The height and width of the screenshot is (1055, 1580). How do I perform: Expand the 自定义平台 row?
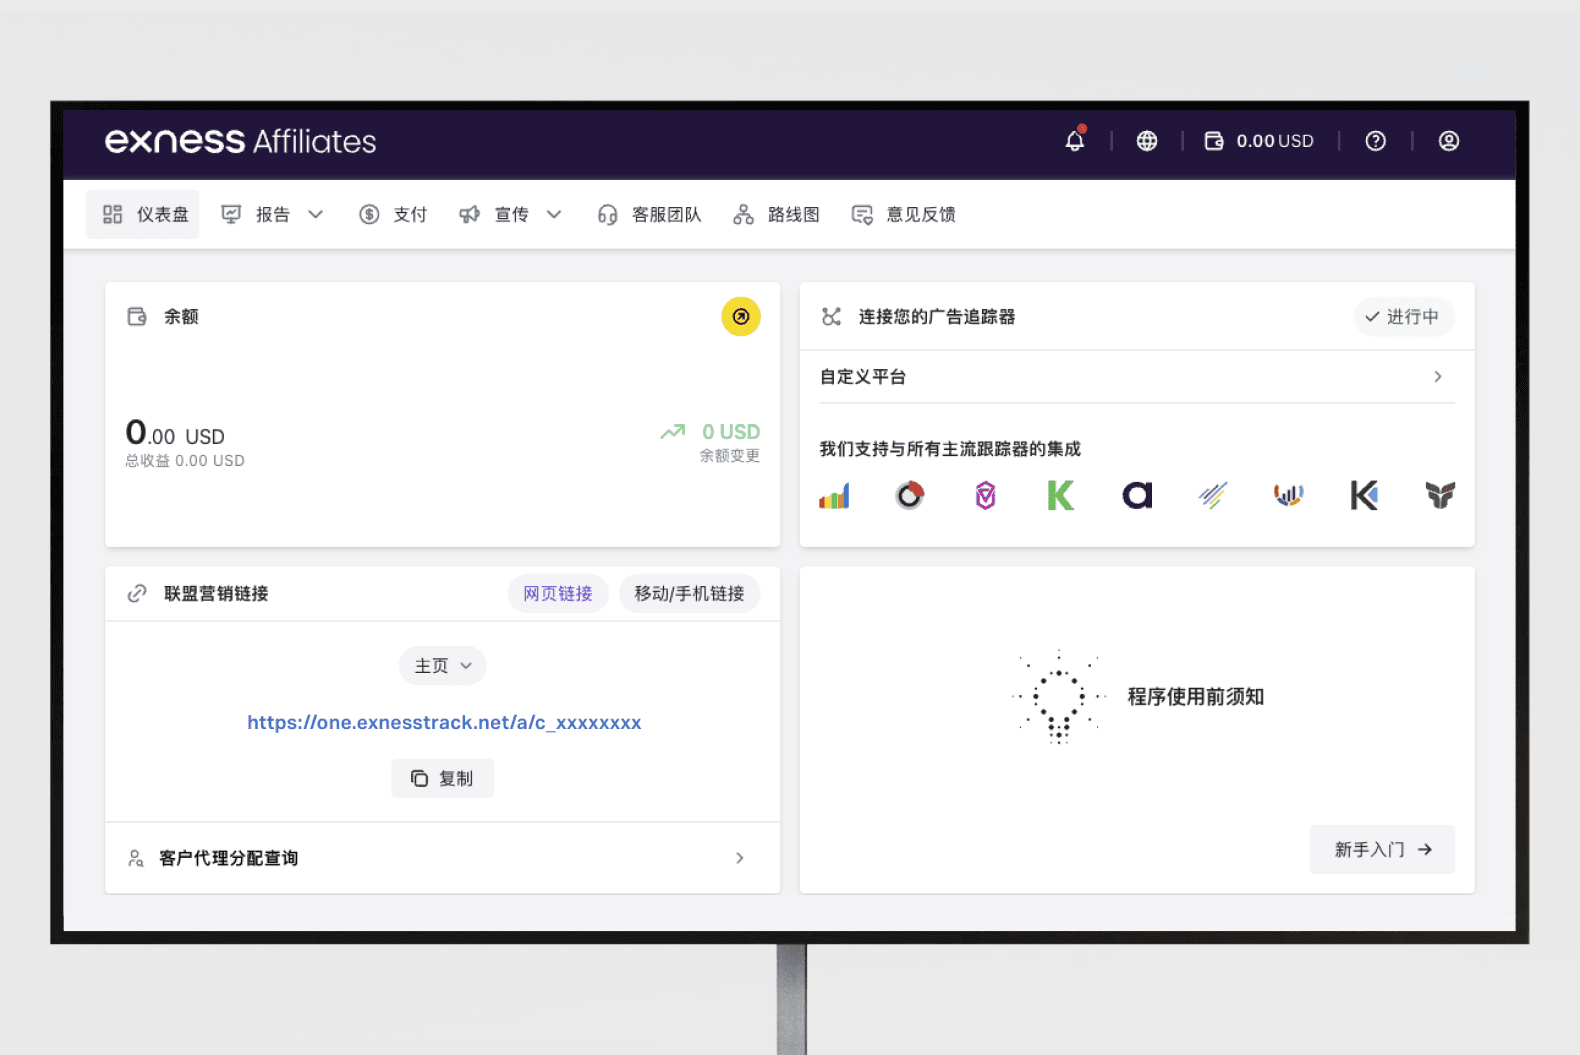(1136, 377)
